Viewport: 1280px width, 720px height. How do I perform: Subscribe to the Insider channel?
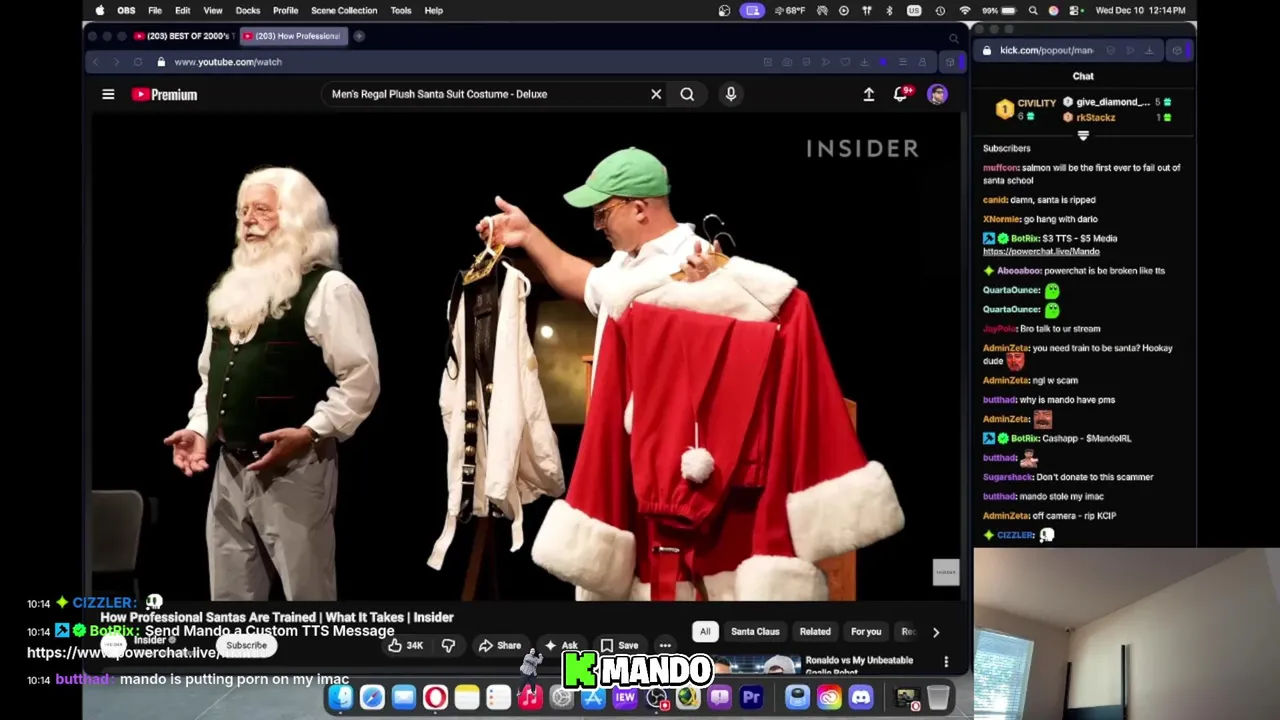246,645
